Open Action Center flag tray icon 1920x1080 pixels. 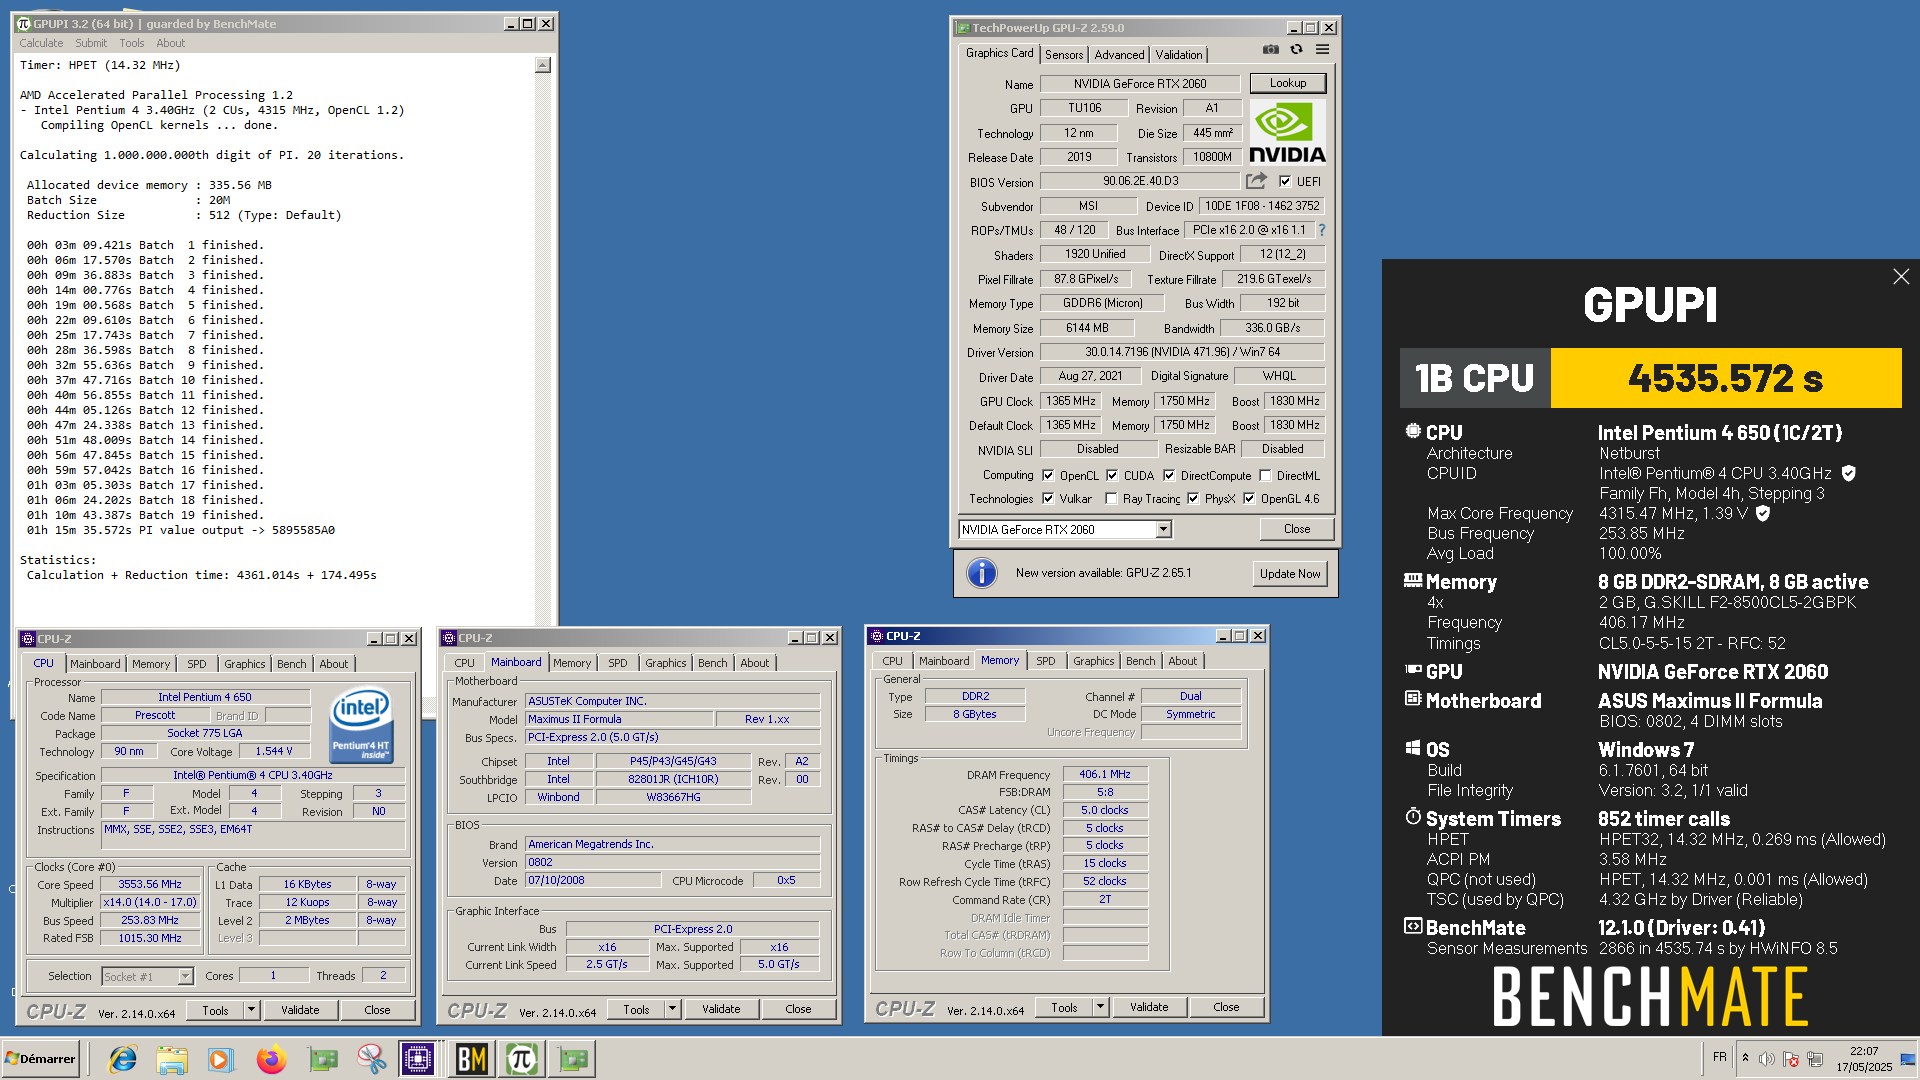point(1791,1058)
